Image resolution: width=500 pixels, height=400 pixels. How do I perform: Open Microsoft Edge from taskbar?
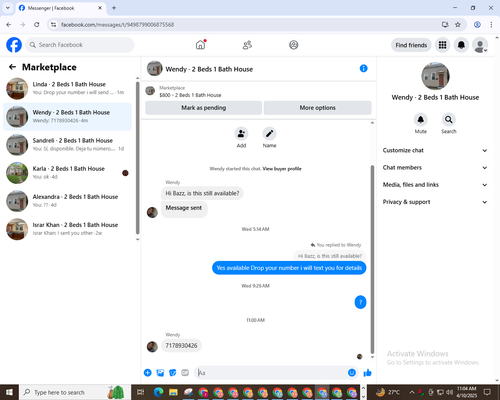click(x=158, y=392)
